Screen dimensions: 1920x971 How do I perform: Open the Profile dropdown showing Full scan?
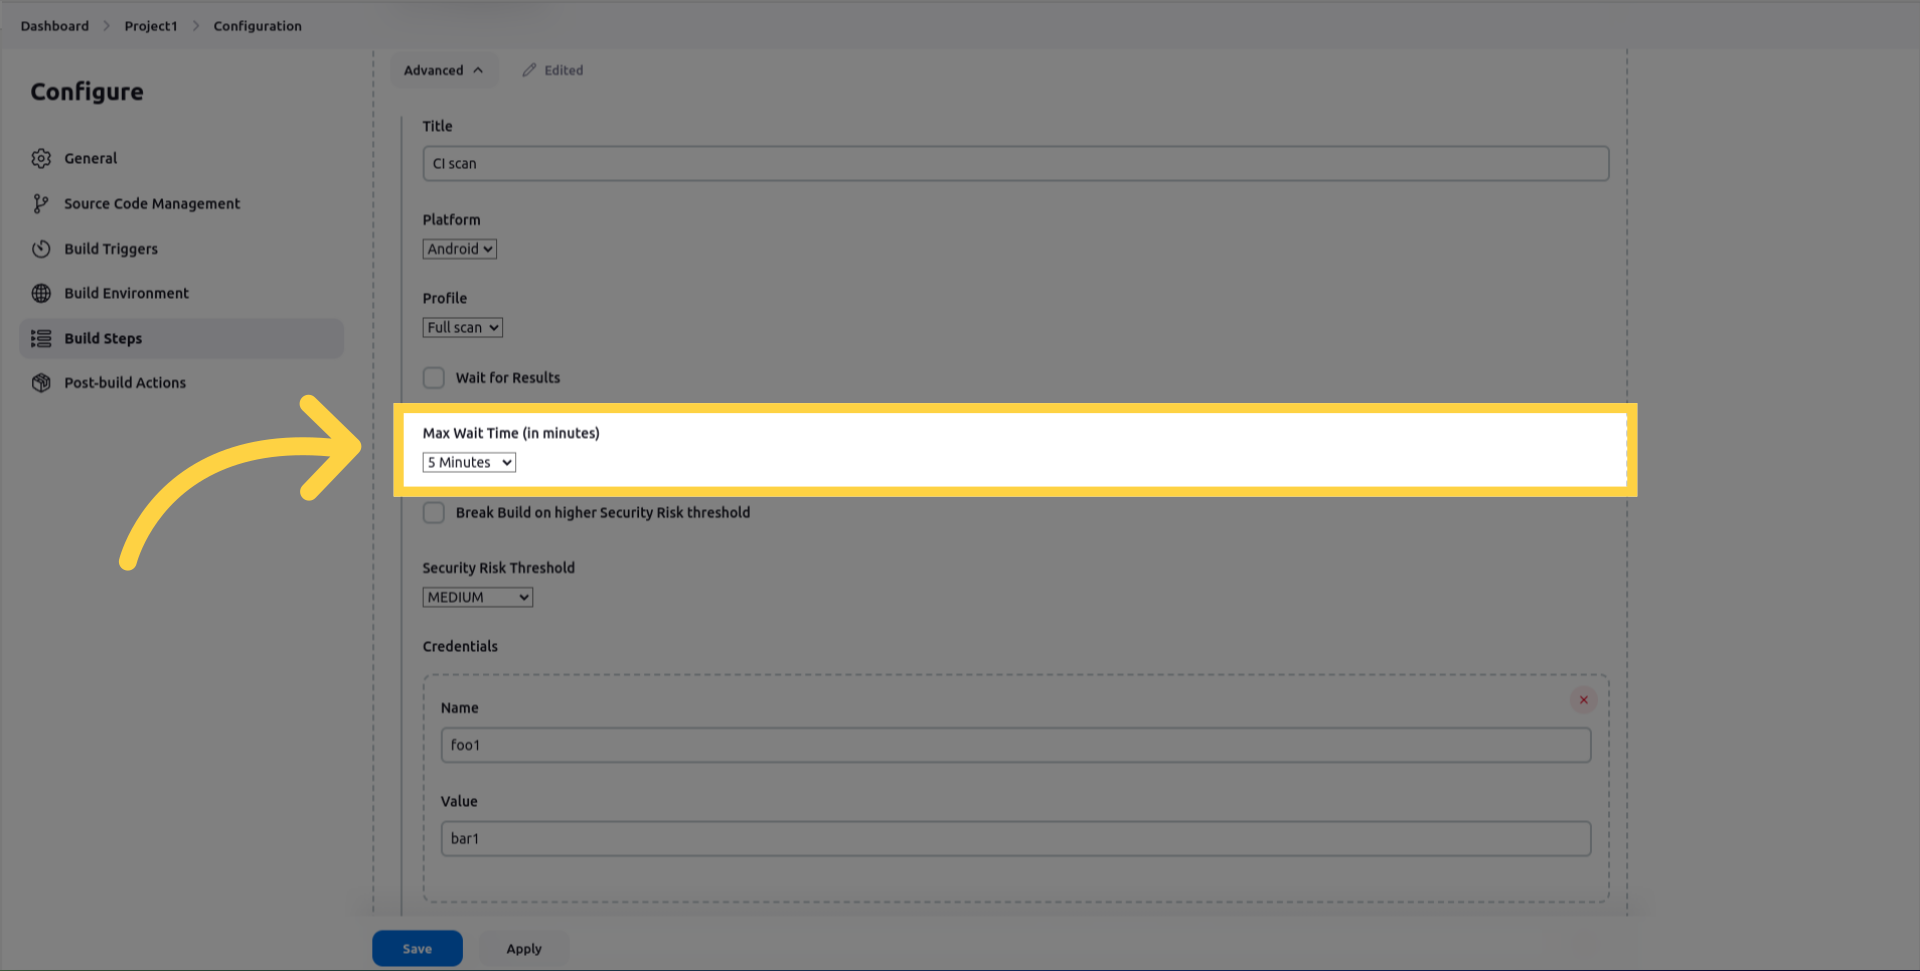point(462,328)
